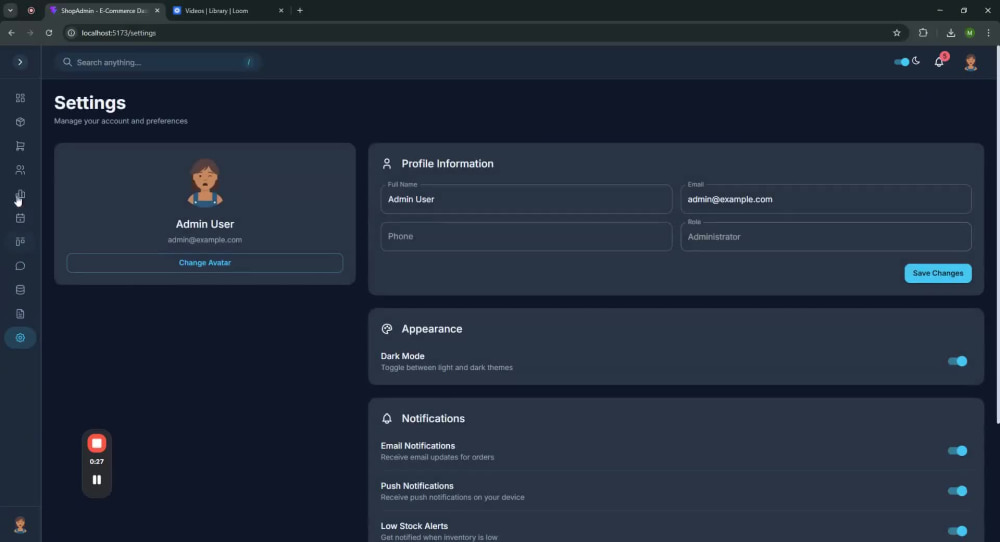Click the page vertical scrollbar

tap(997, 236)
